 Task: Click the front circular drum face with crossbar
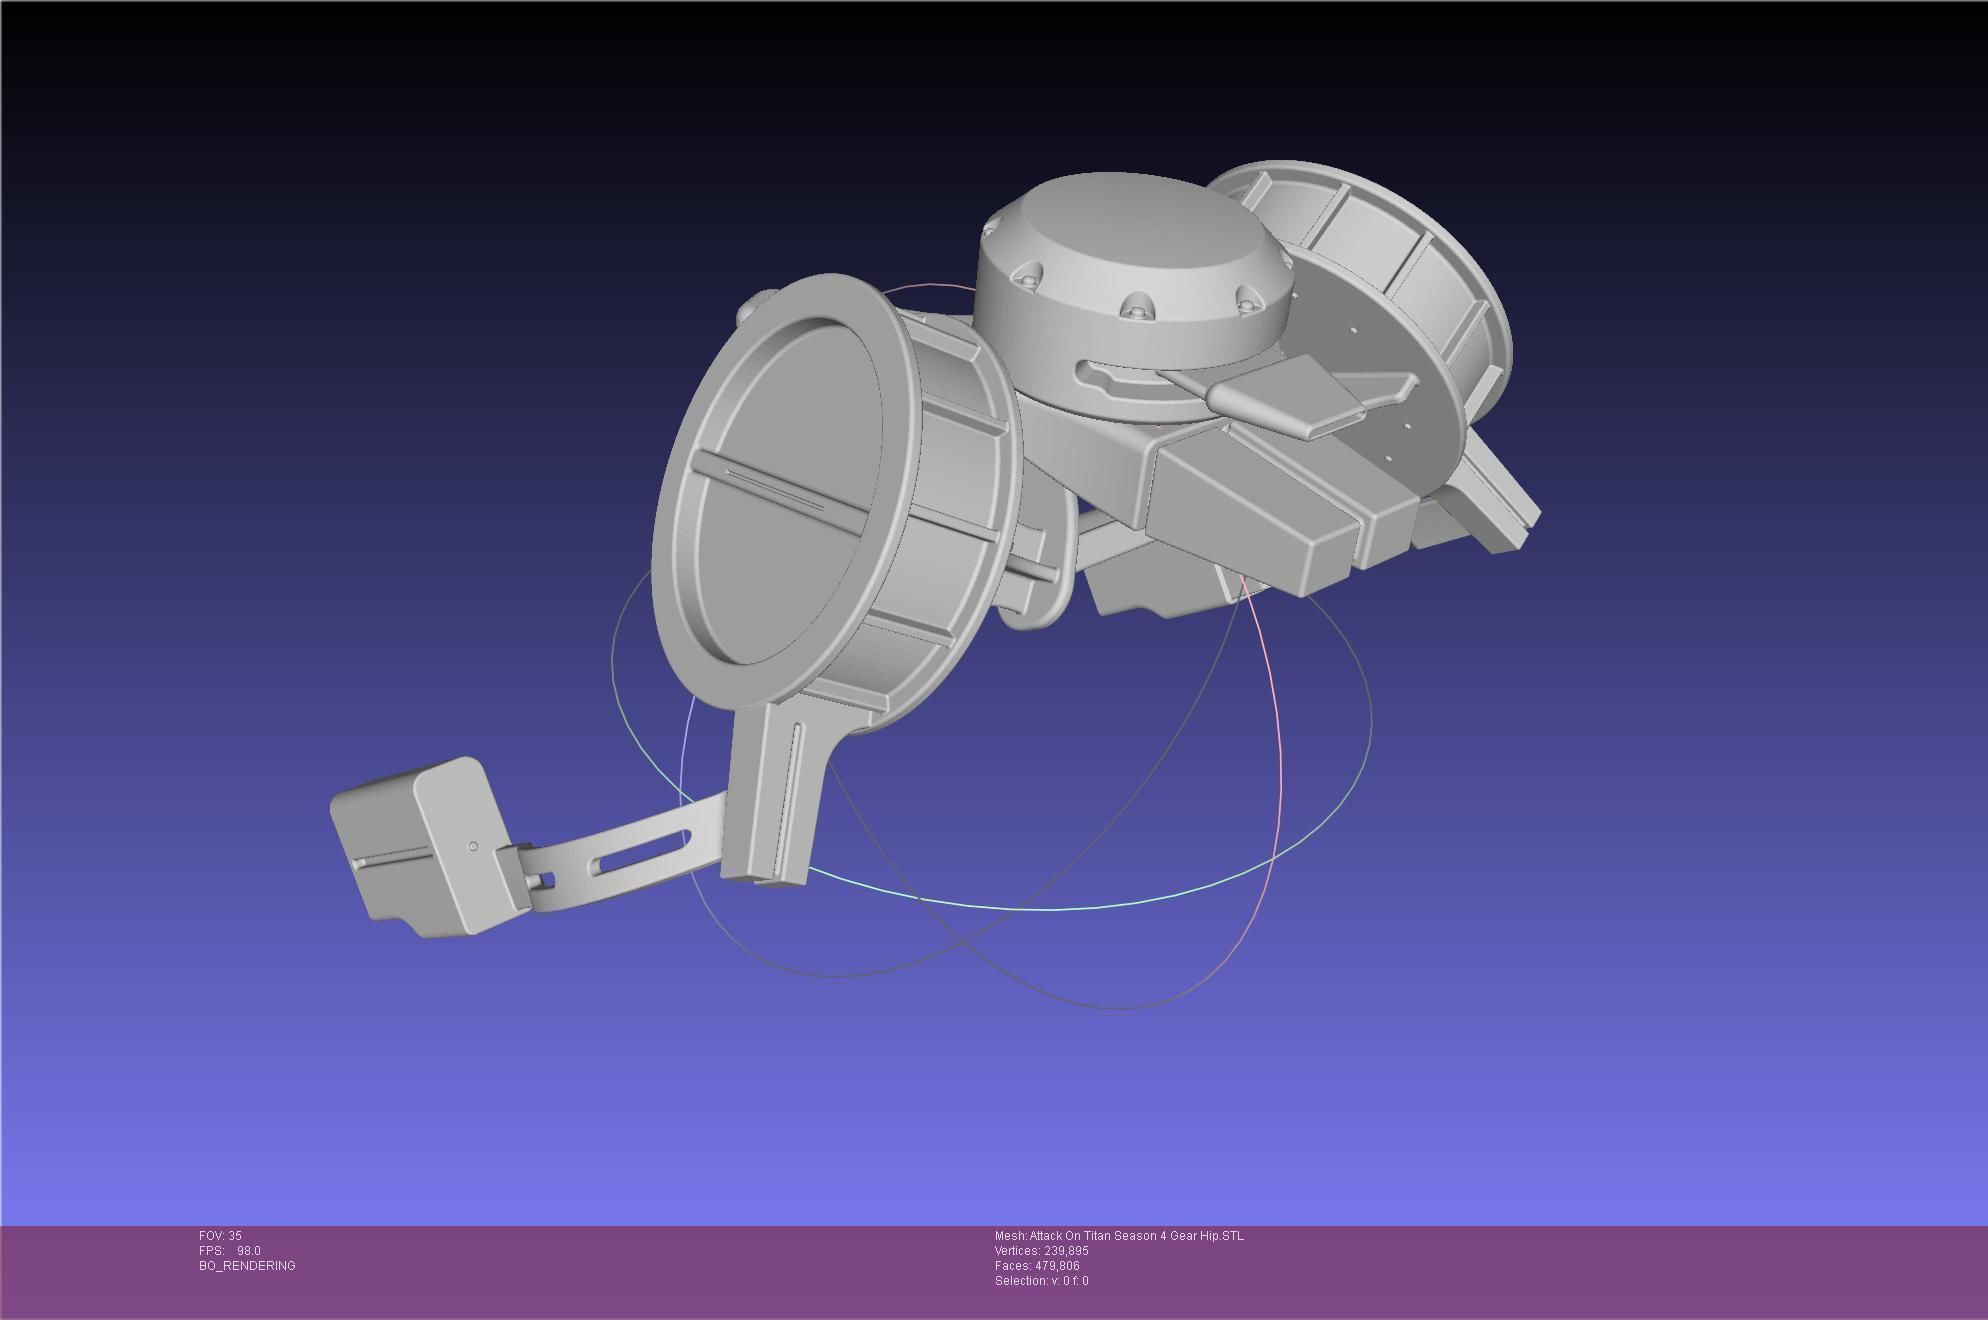point(787,490)
